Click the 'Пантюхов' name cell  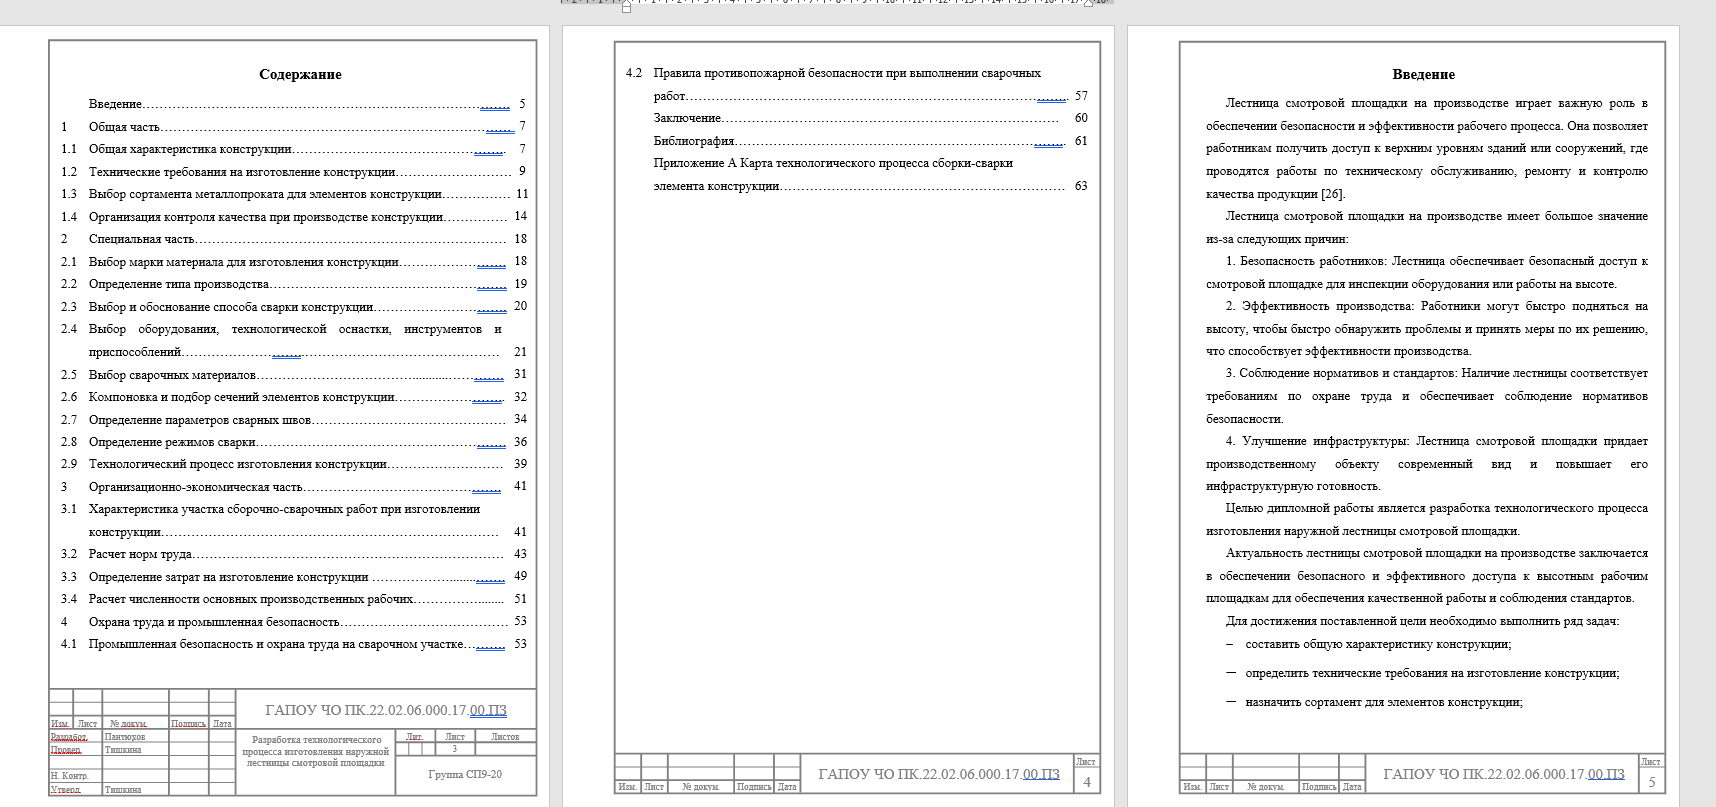[125, 737]
